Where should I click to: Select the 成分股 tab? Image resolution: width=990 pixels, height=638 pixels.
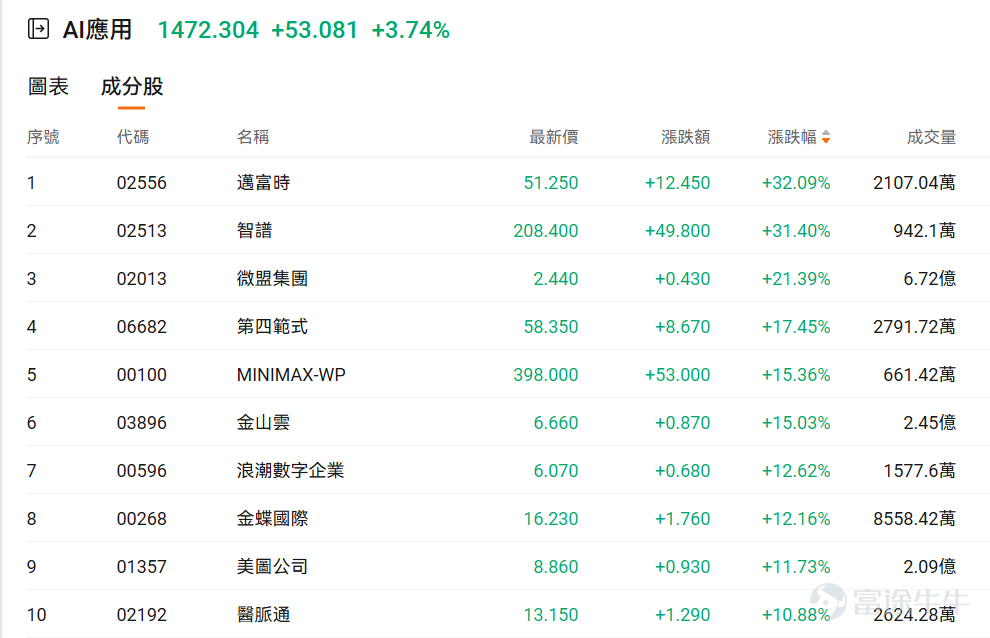[132, 87]
